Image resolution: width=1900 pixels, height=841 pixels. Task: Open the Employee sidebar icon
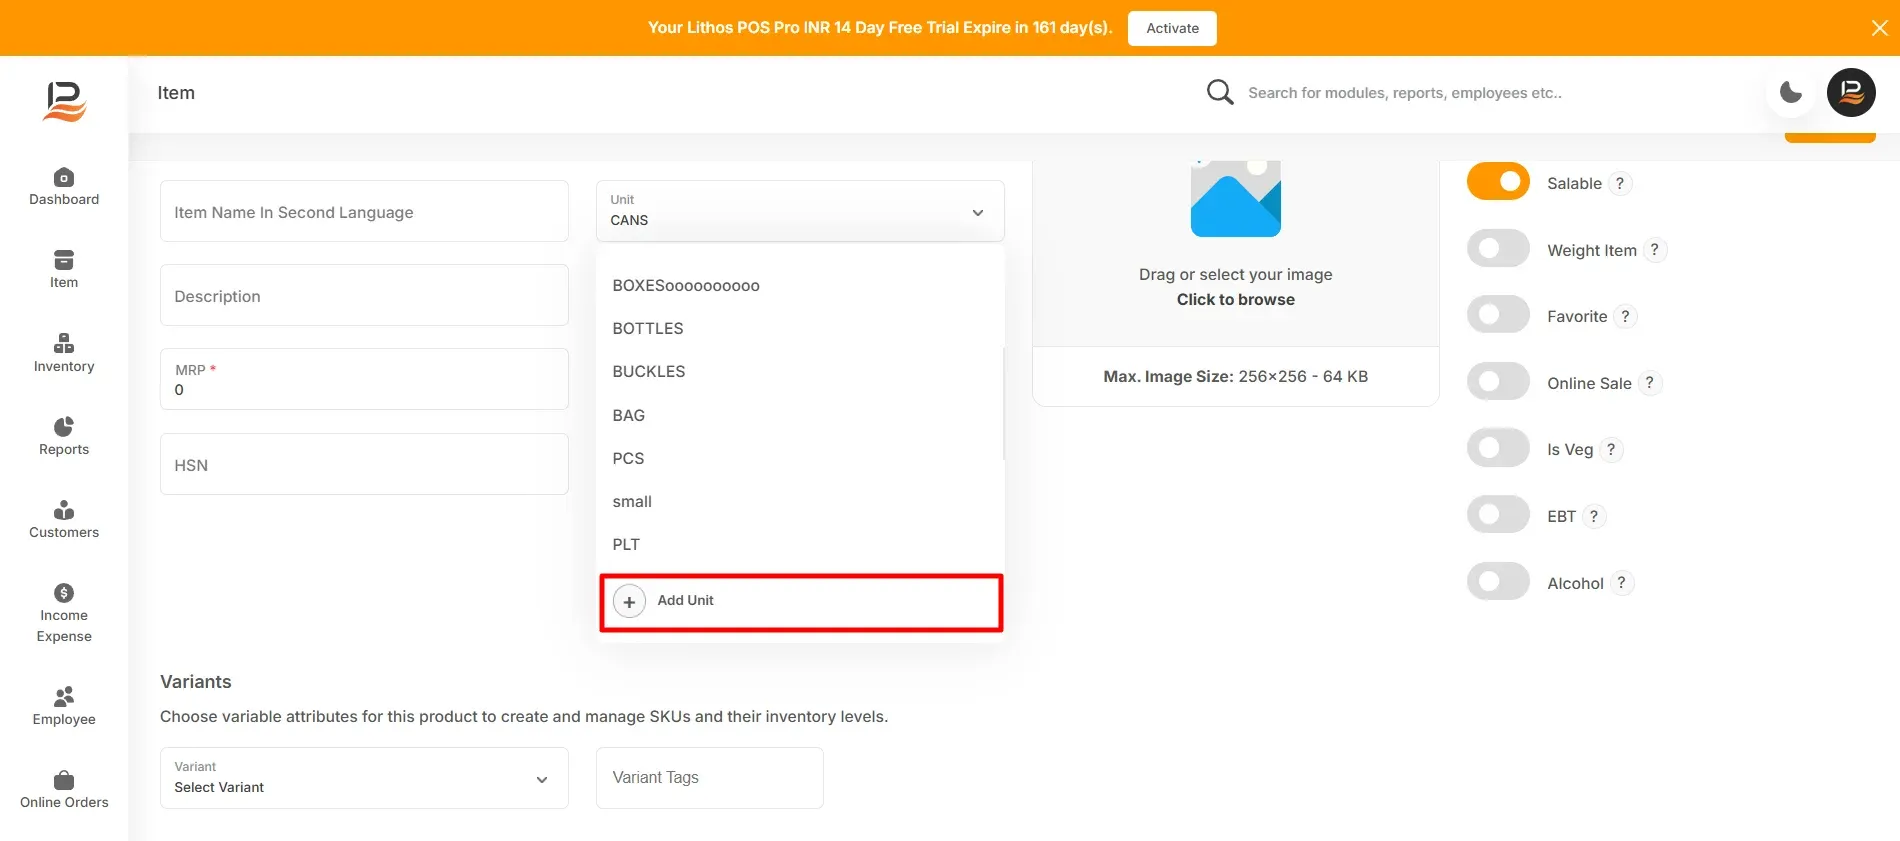(x=64, y=696)
